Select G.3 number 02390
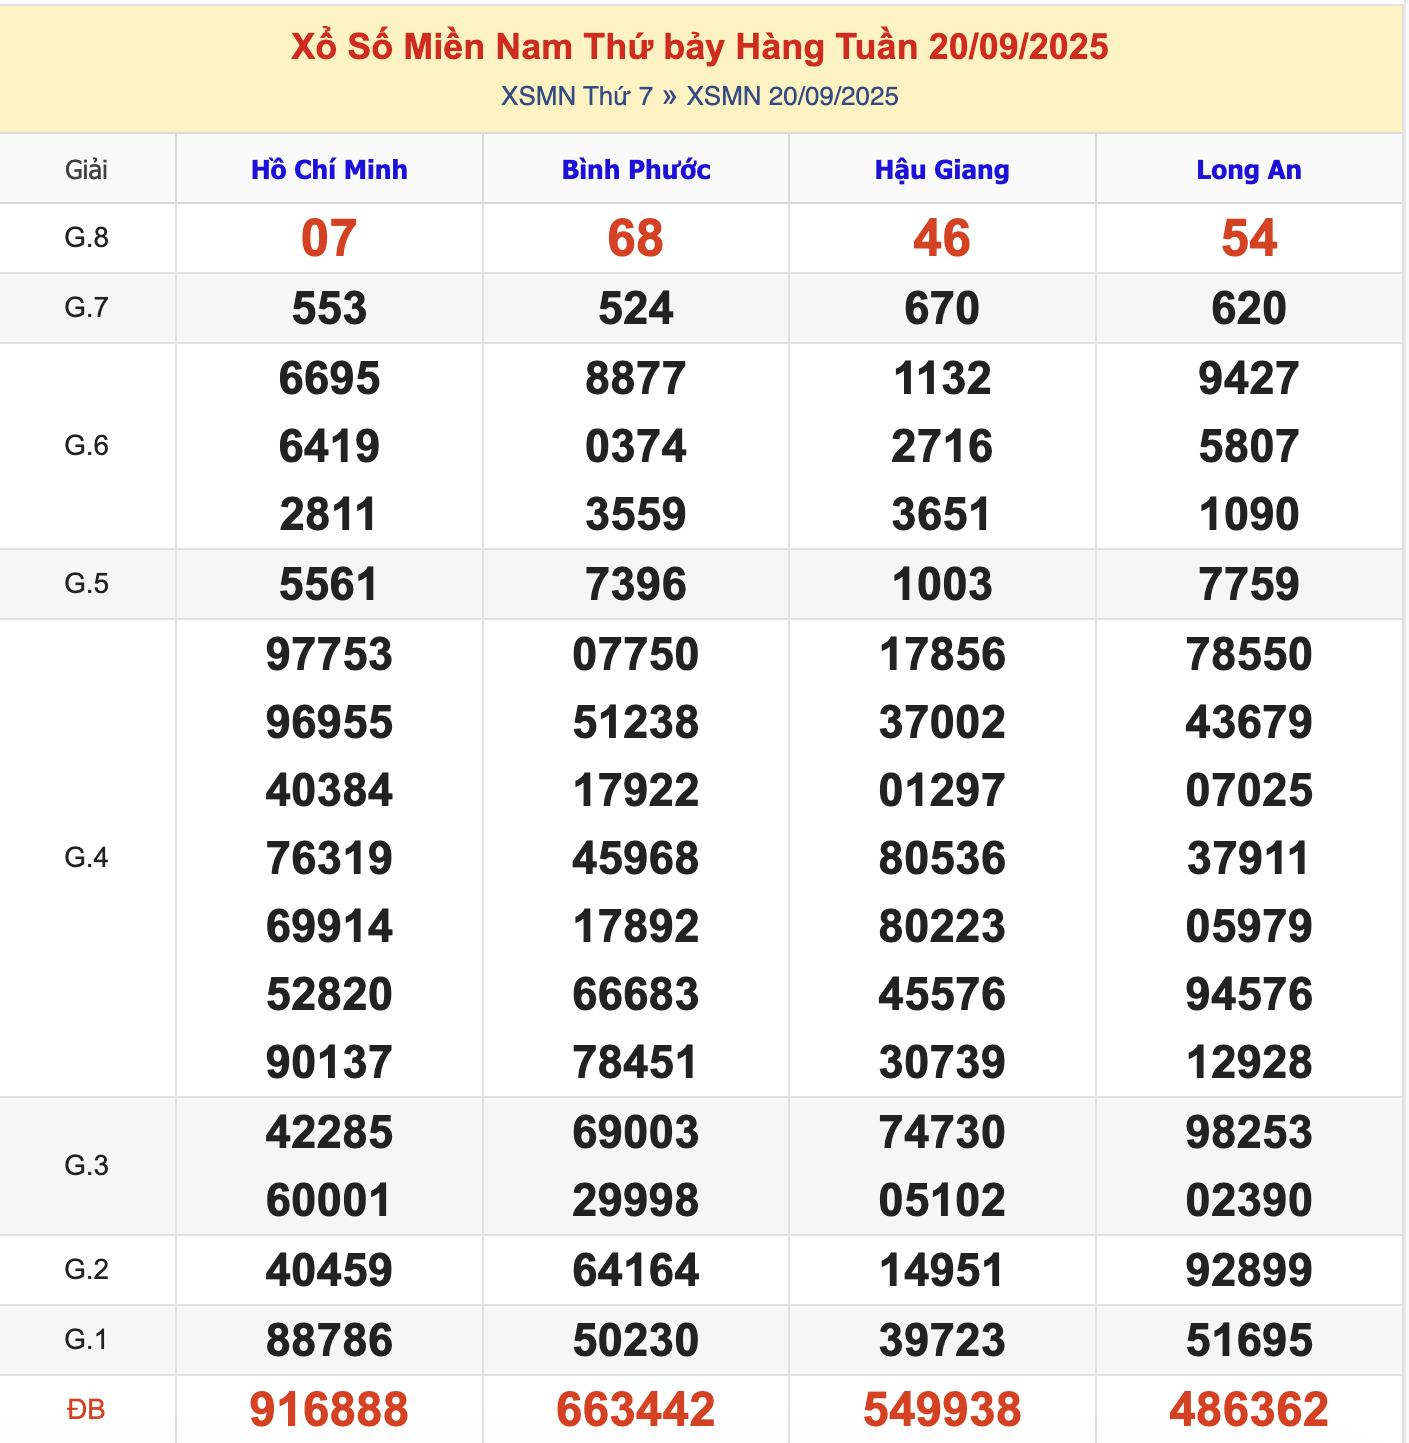 coord(1249,1200)
